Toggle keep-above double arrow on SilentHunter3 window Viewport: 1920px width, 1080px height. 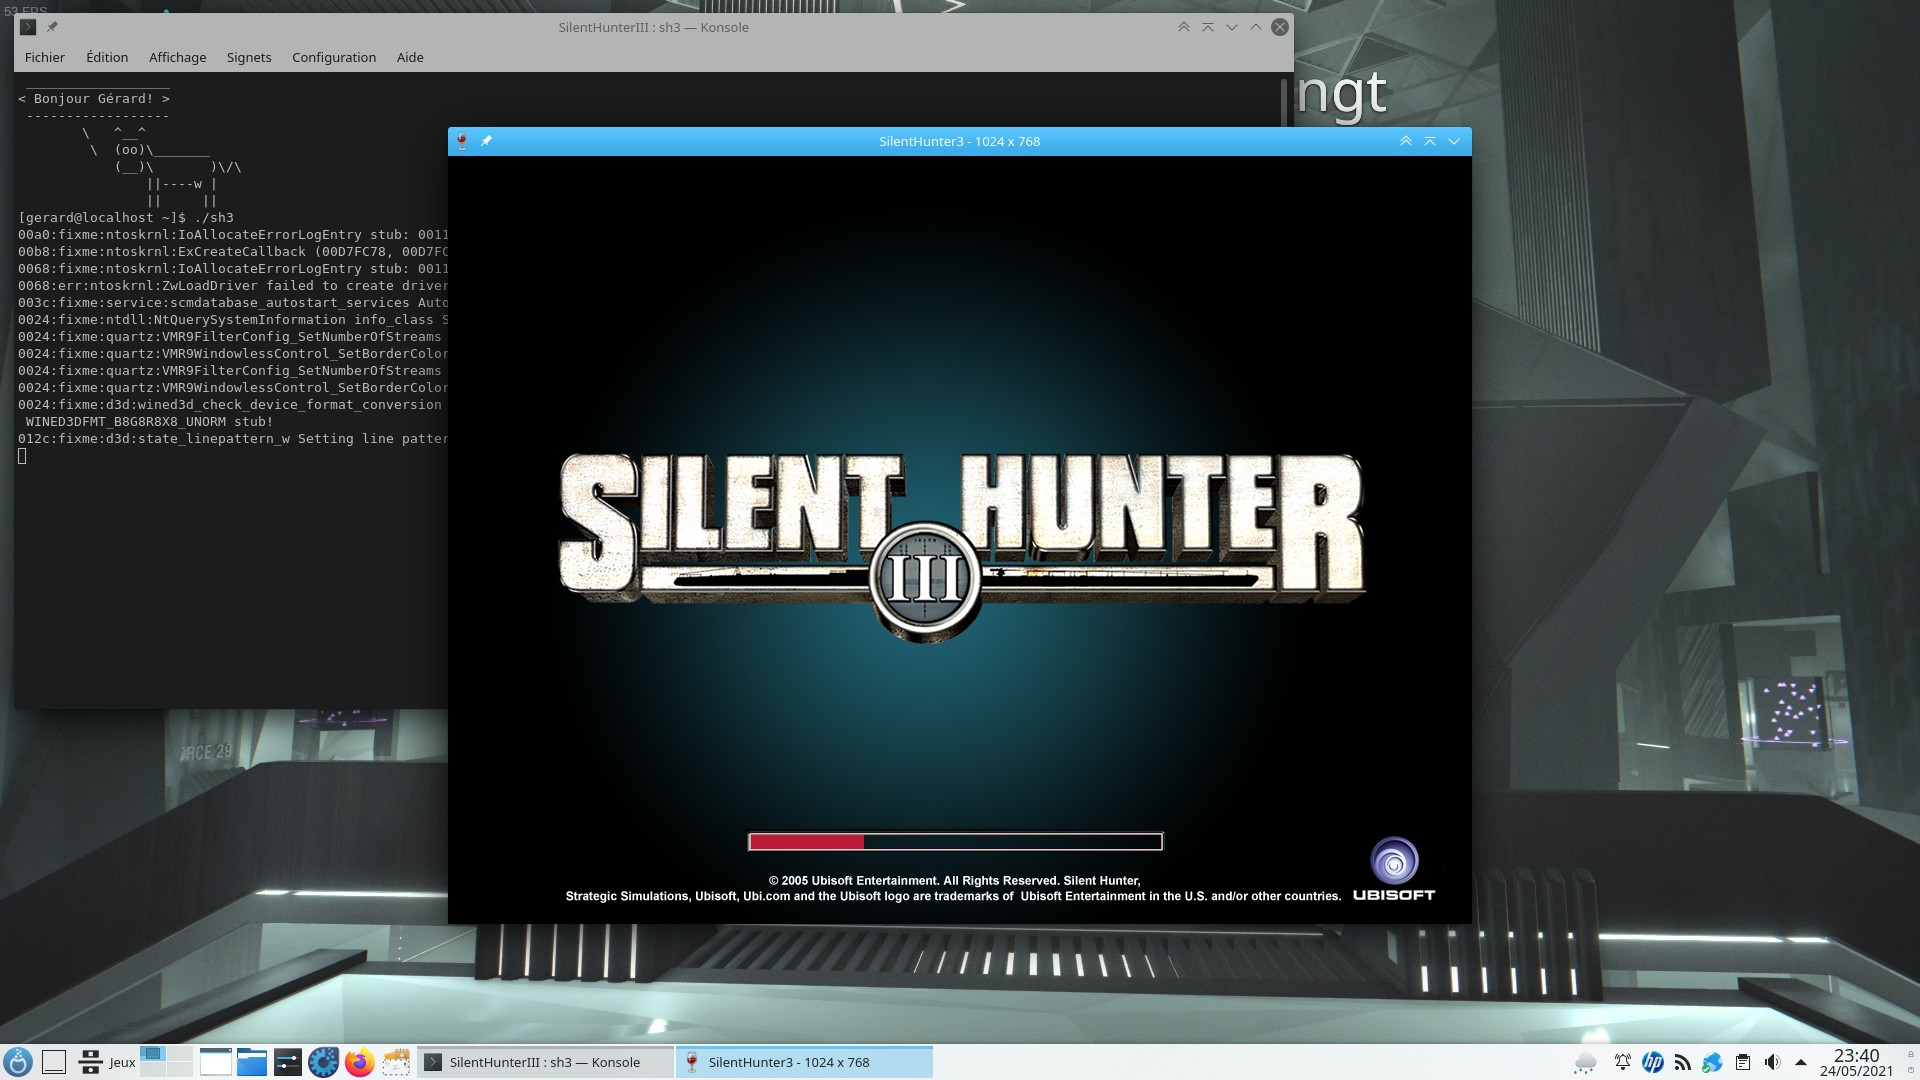click(x=1406, y=141)
